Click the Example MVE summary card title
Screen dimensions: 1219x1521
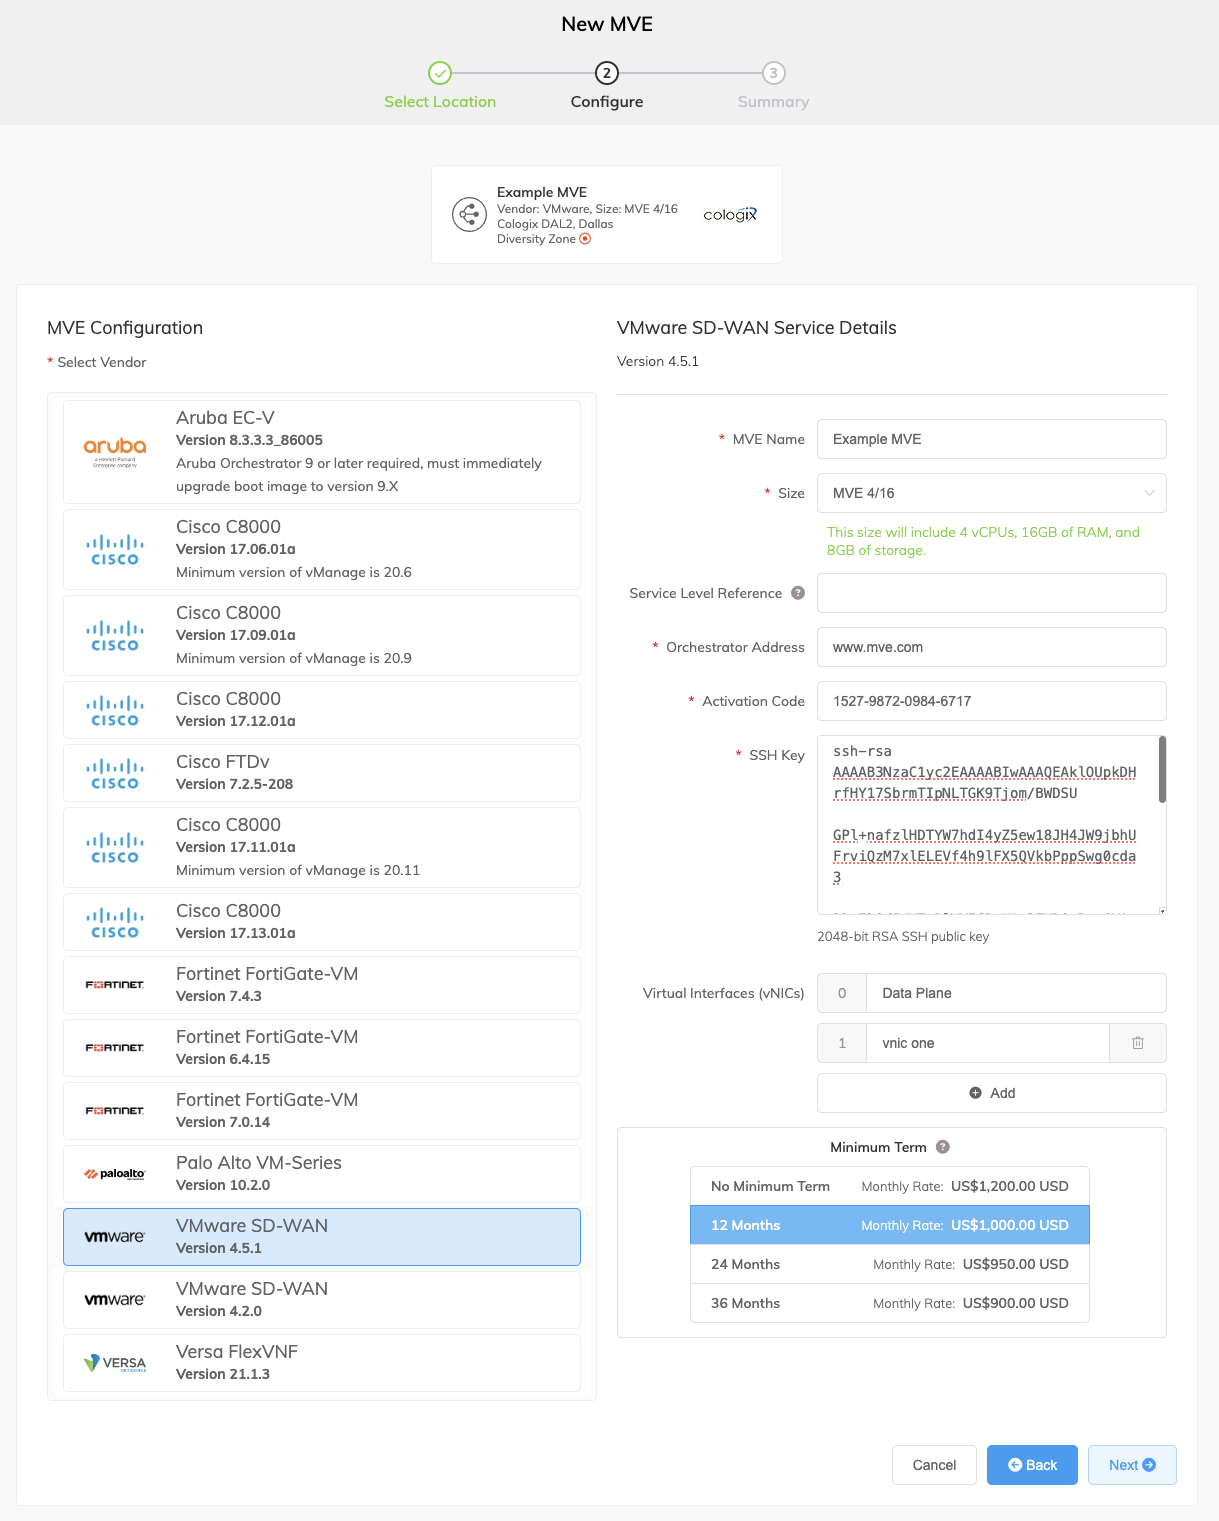click(542, 192)
